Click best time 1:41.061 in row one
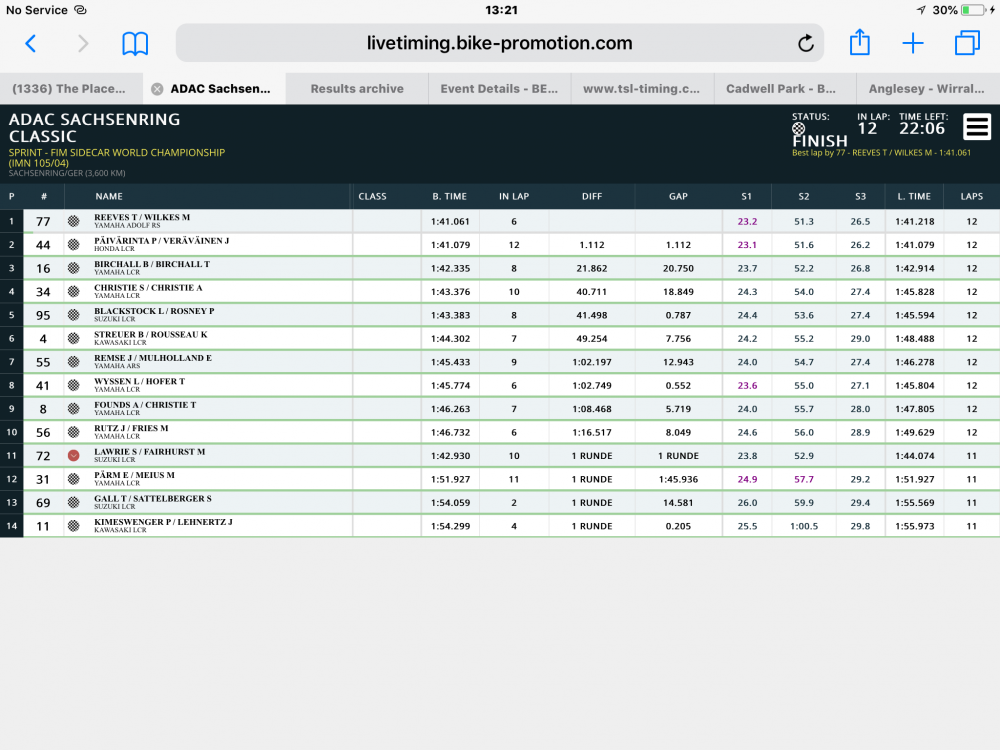The image size is (1000, 750). click(450, 221)
